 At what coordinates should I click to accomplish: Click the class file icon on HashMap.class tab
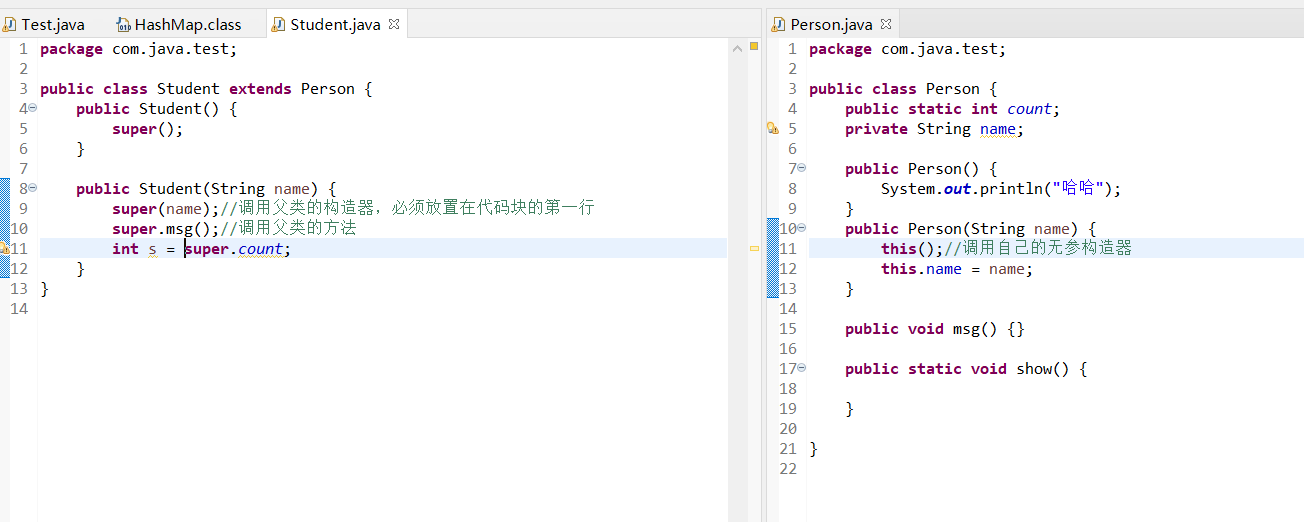pos(124,24)
